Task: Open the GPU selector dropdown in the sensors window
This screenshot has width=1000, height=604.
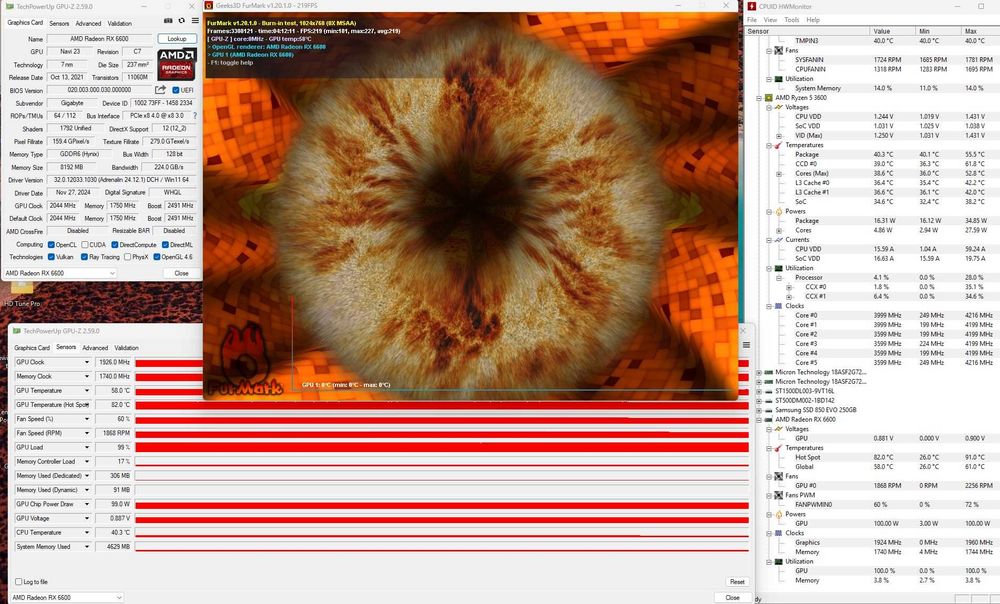Action: [66, 598]
